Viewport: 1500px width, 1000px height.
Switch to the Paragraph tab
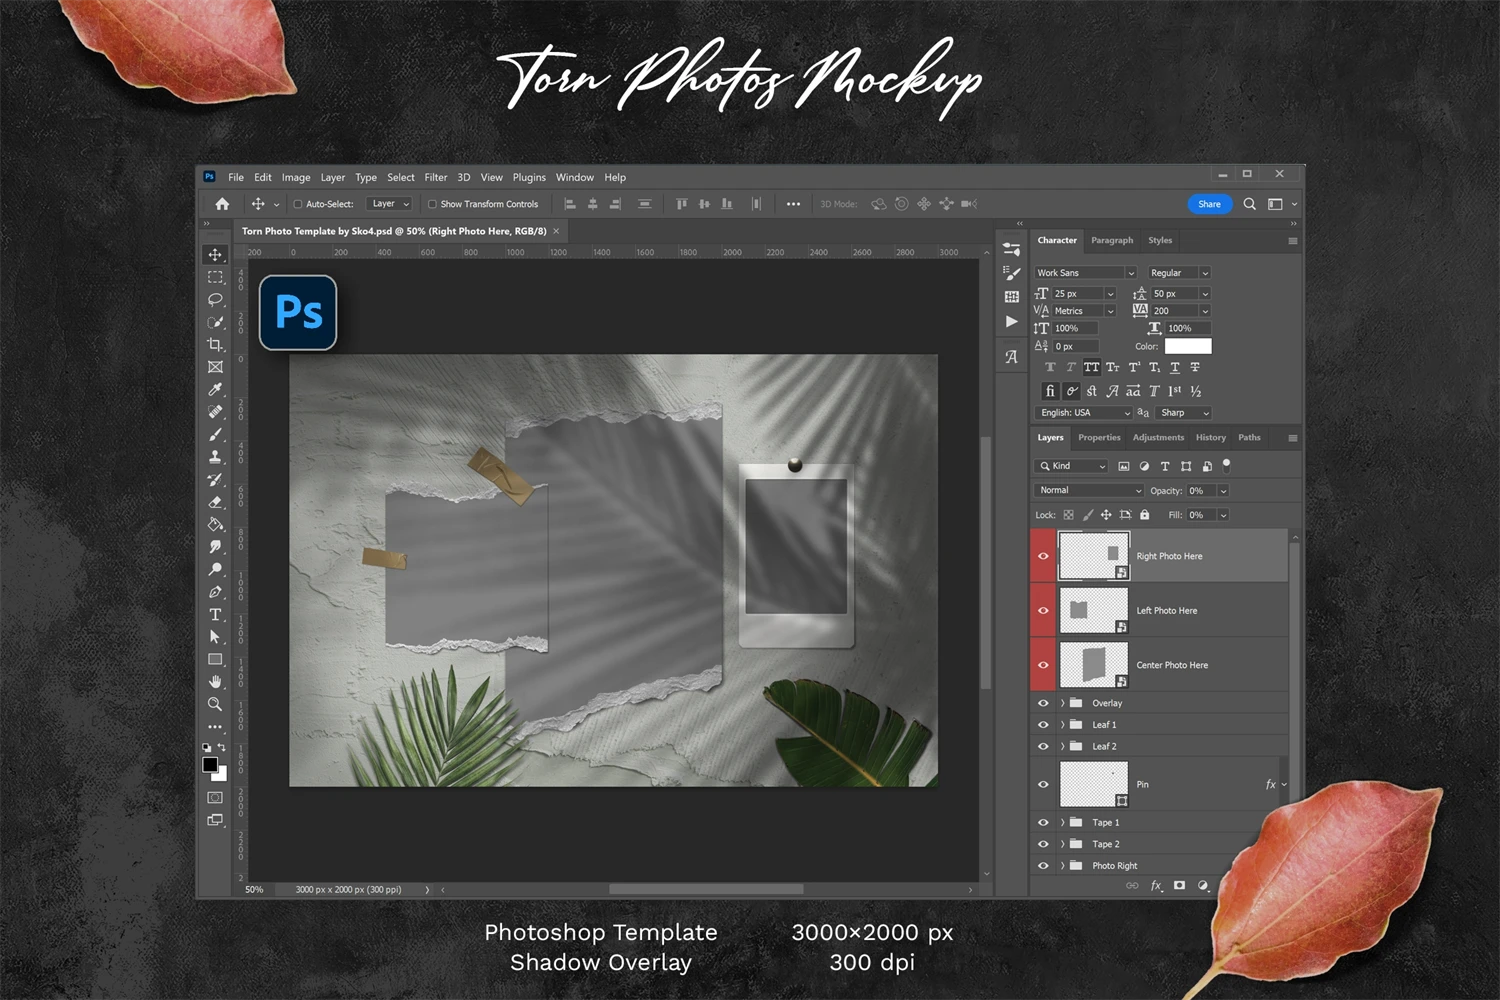coord(1112,241)
